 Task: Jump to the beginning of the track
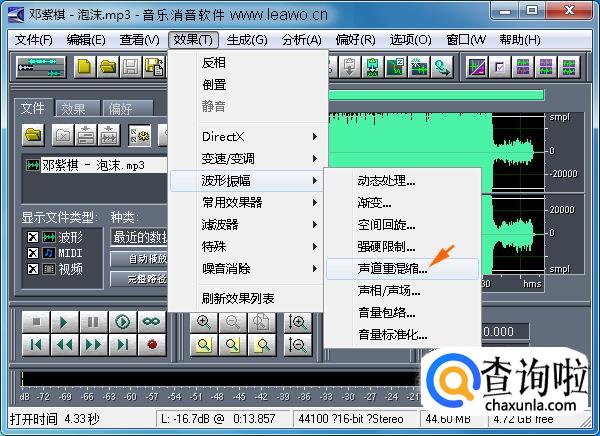coord(36,345)
